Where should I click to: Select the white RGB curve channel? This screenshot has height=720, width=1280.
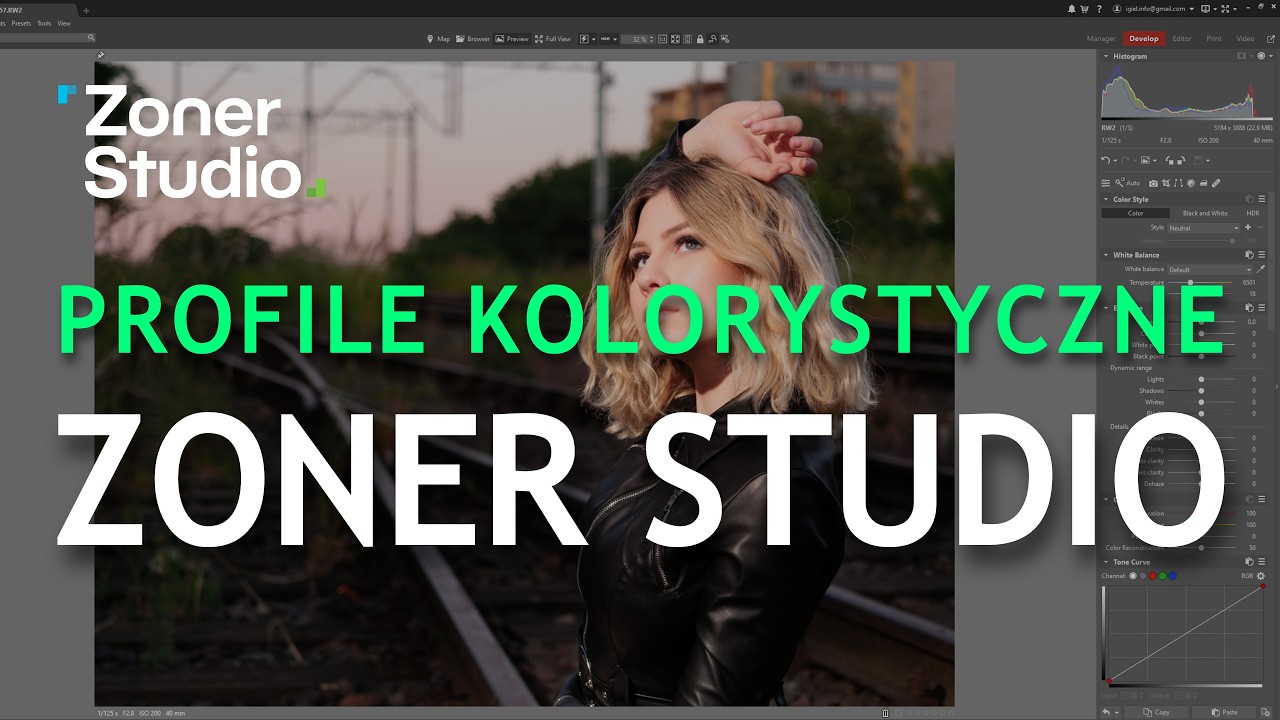coord(1133,576)
